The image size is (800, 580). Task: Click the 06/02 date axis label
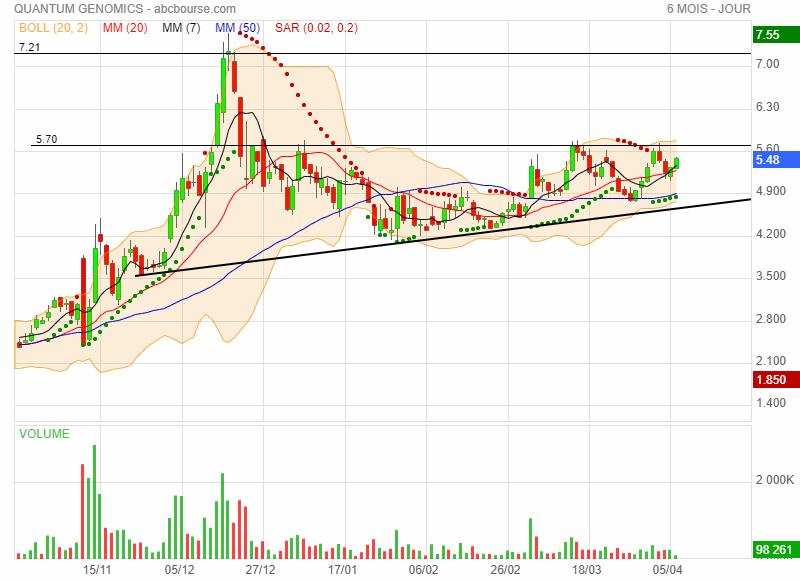coord(423,569)
